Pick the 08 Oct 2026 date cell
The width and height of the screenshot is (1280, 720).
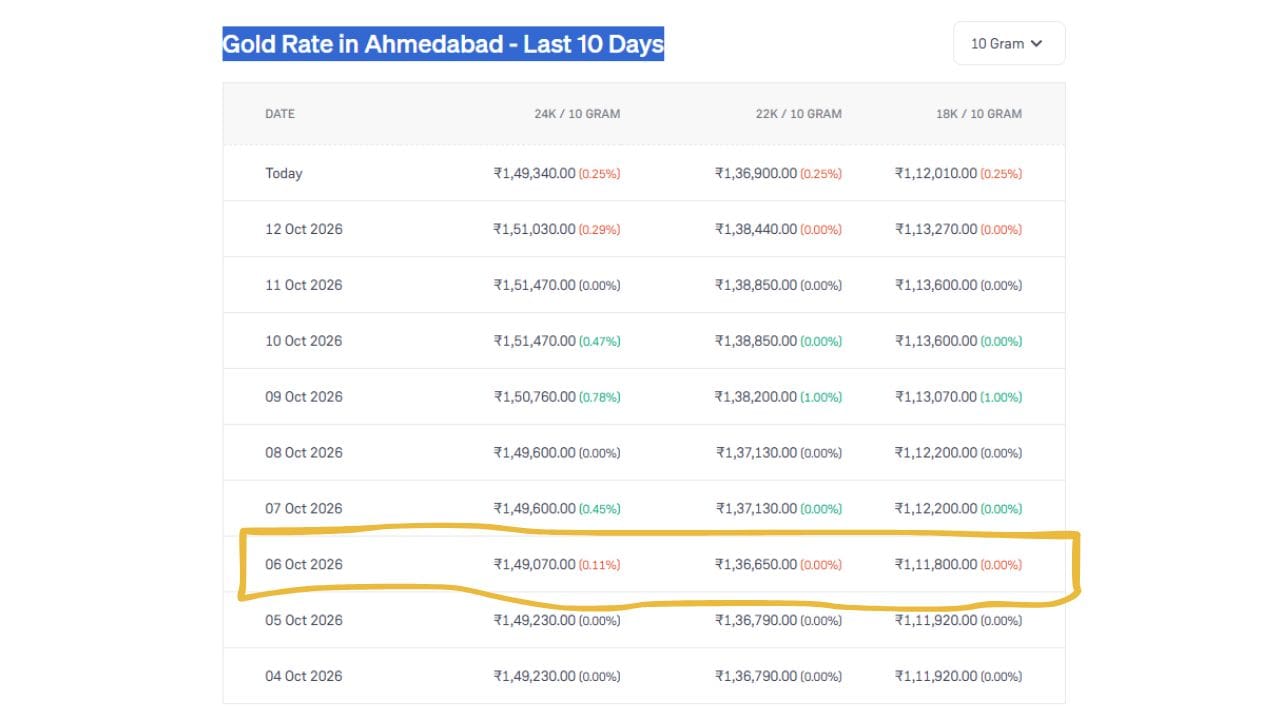304,453
